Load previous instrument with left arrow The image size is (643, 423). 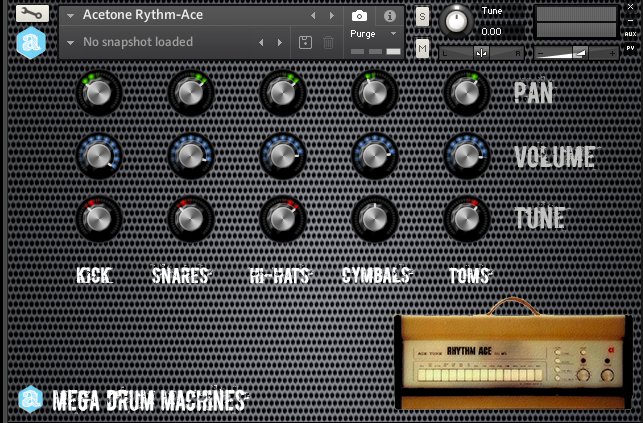[313, 16]
